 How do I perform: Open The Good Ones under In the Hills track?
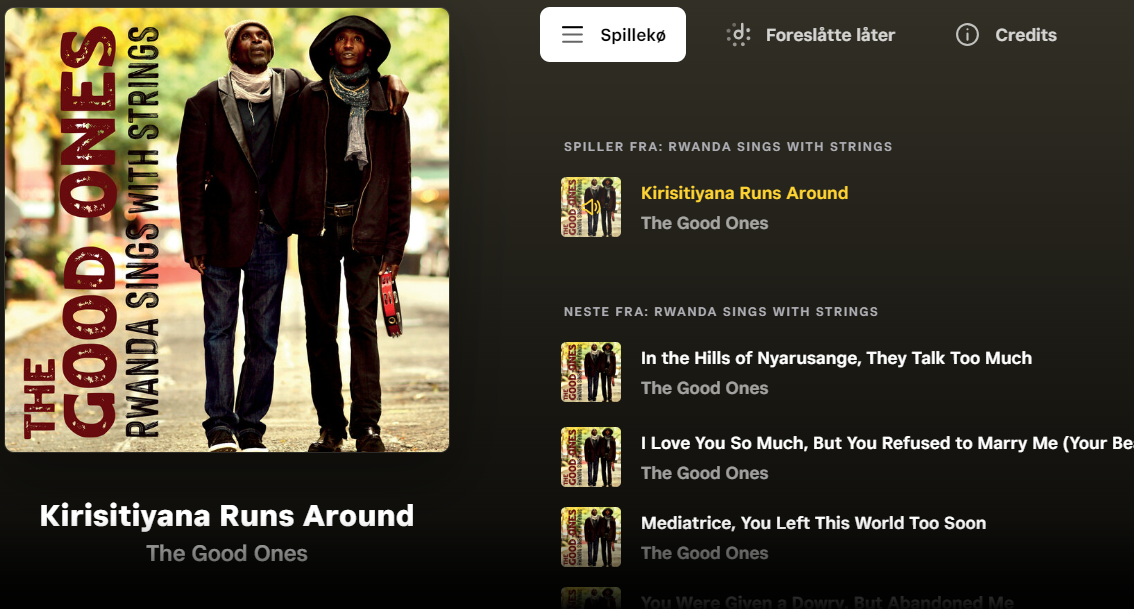tap(704, 388)
